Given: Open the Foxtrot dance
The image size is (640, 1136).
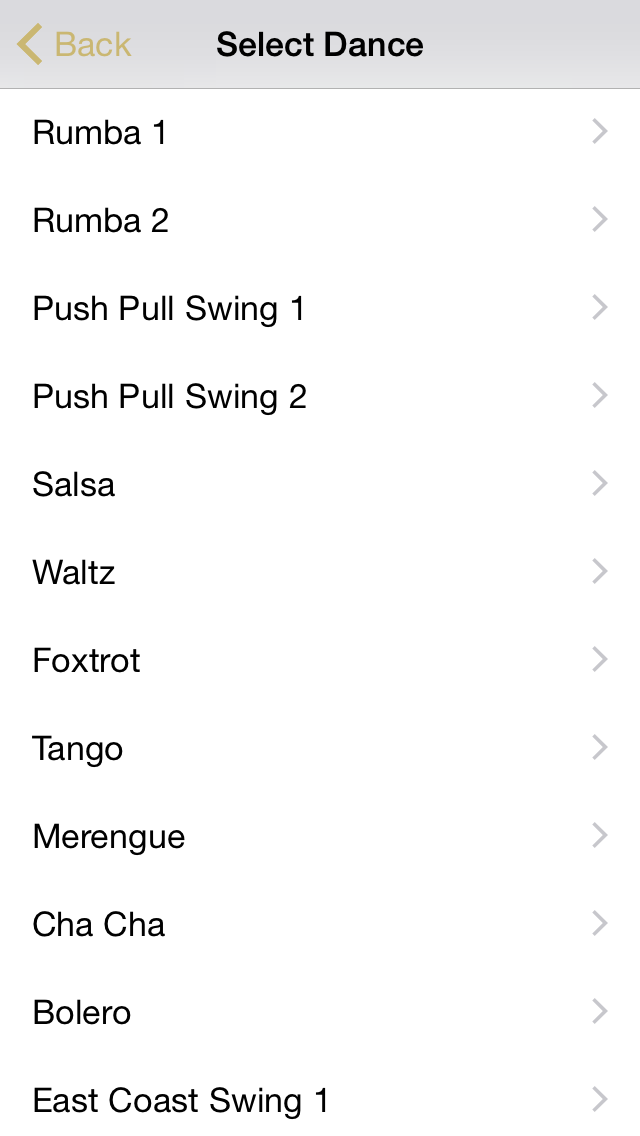Looking at the screenshot, I should point(320,661).
